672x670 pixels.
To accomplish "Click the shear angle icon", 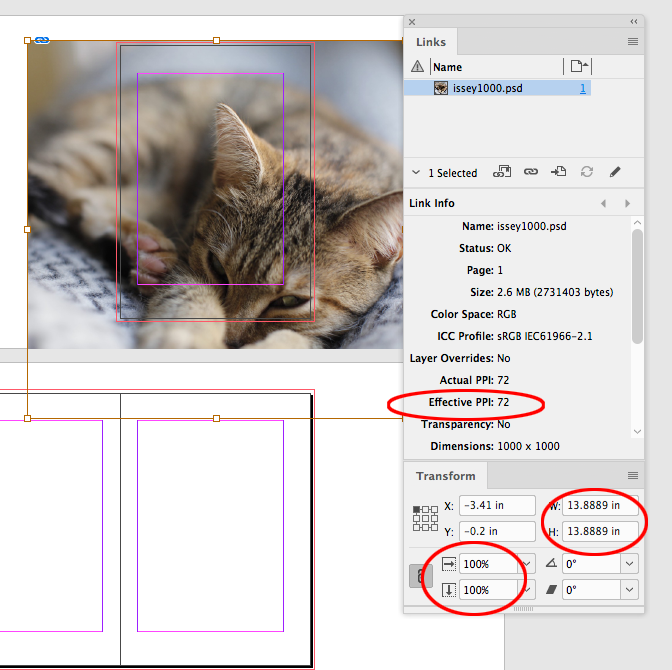I will (x=551, y=590).
